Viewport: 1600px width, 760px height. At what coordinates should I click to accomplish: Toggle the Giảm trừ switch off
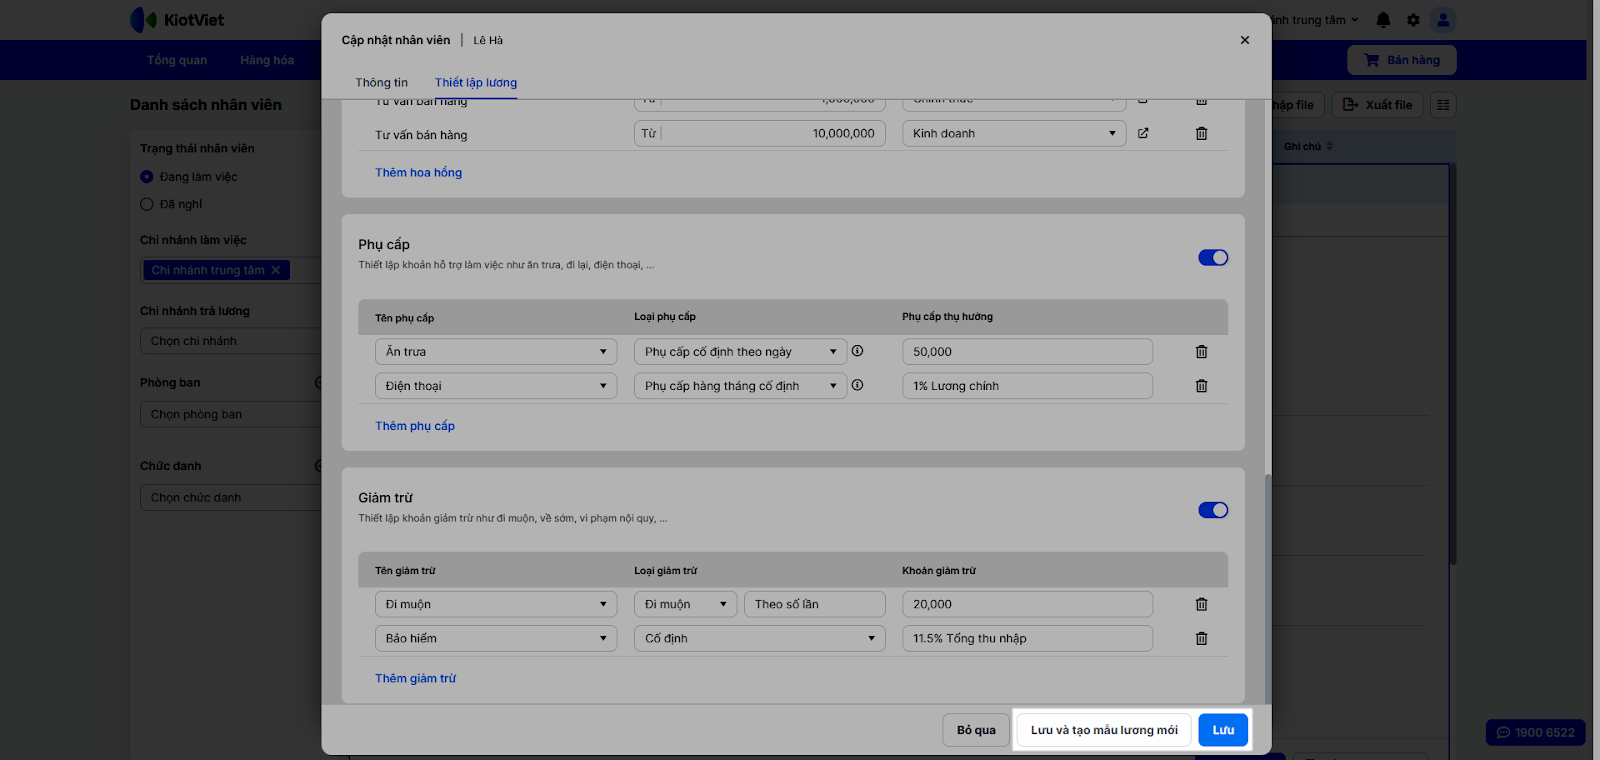[1212, 510]
